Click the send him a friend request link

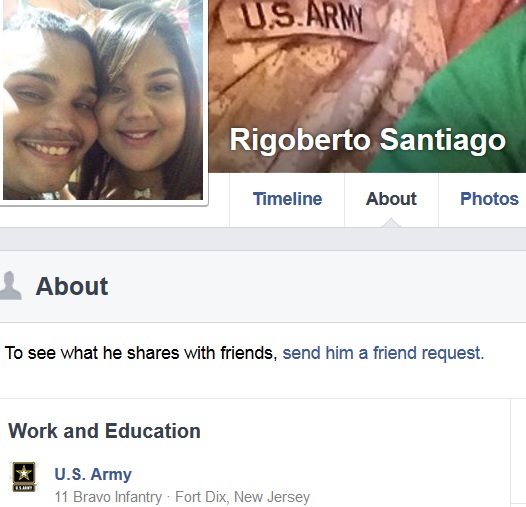point(383,353)
